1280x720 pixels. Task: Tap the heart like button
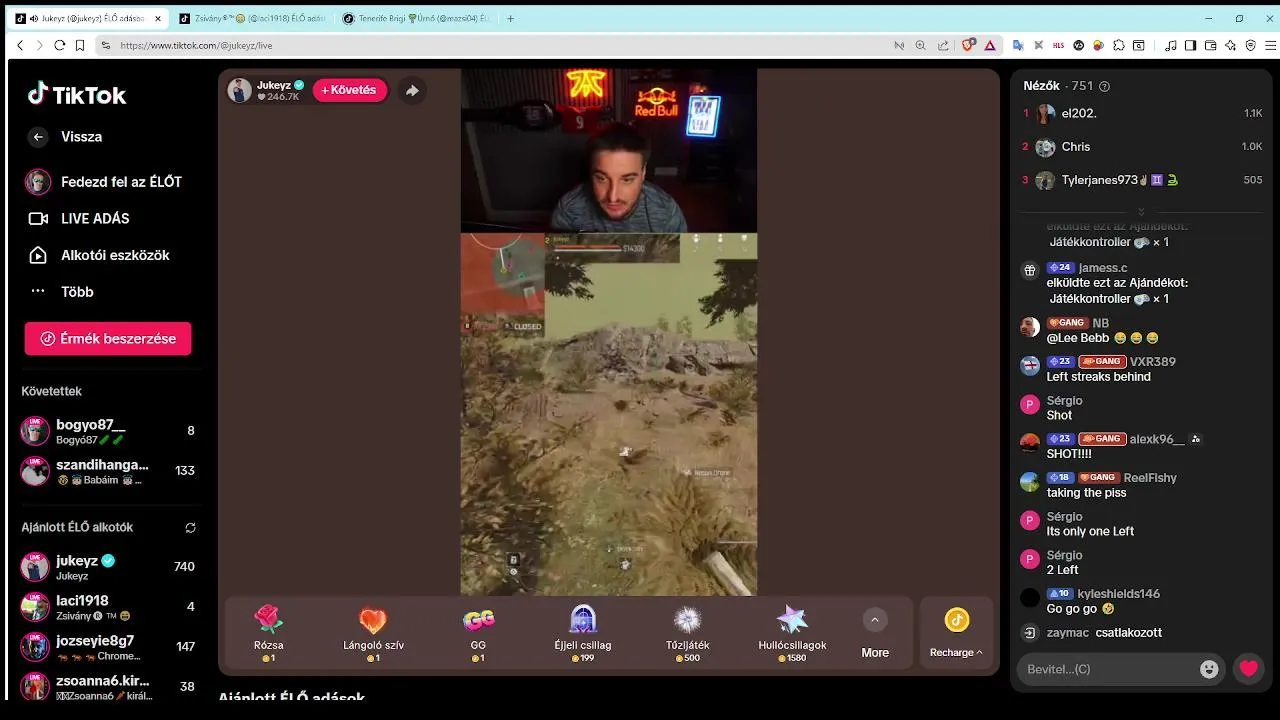pos(1248,669)
